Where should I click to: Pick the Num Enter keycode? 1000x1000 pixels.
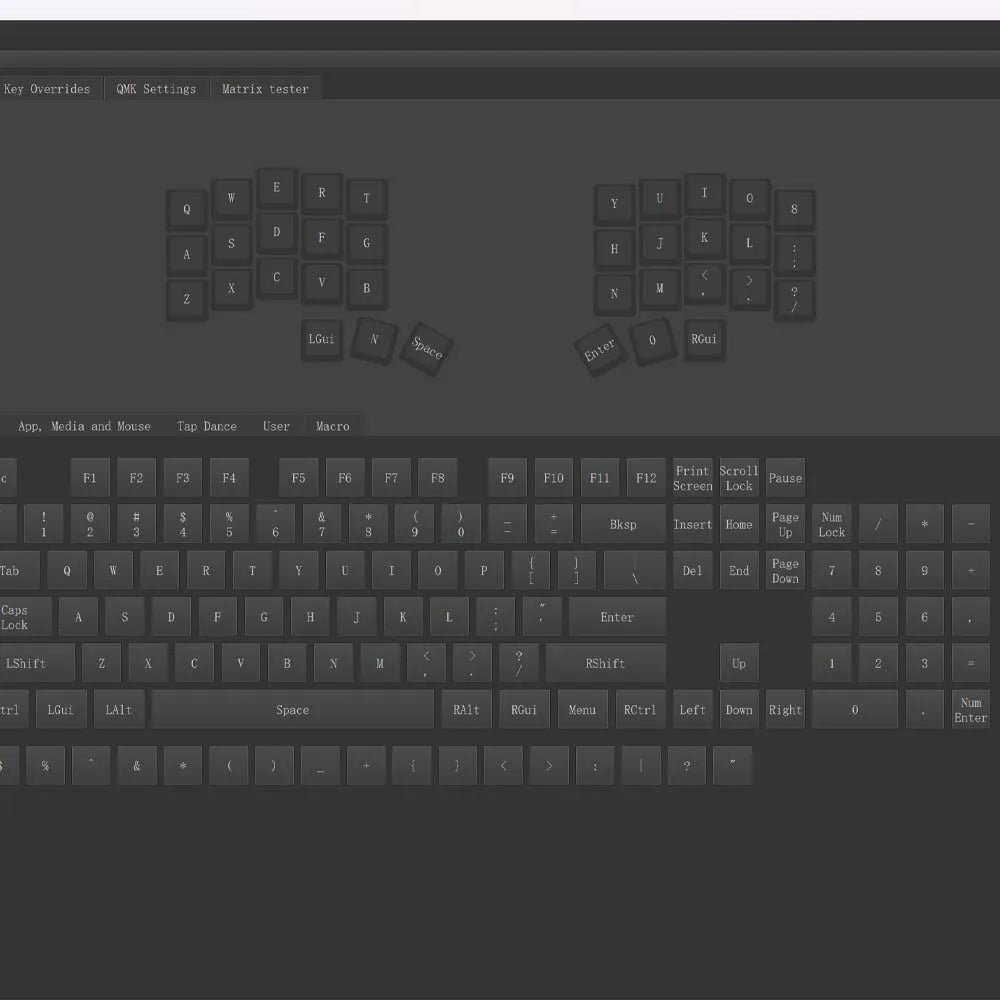point(970,710)
